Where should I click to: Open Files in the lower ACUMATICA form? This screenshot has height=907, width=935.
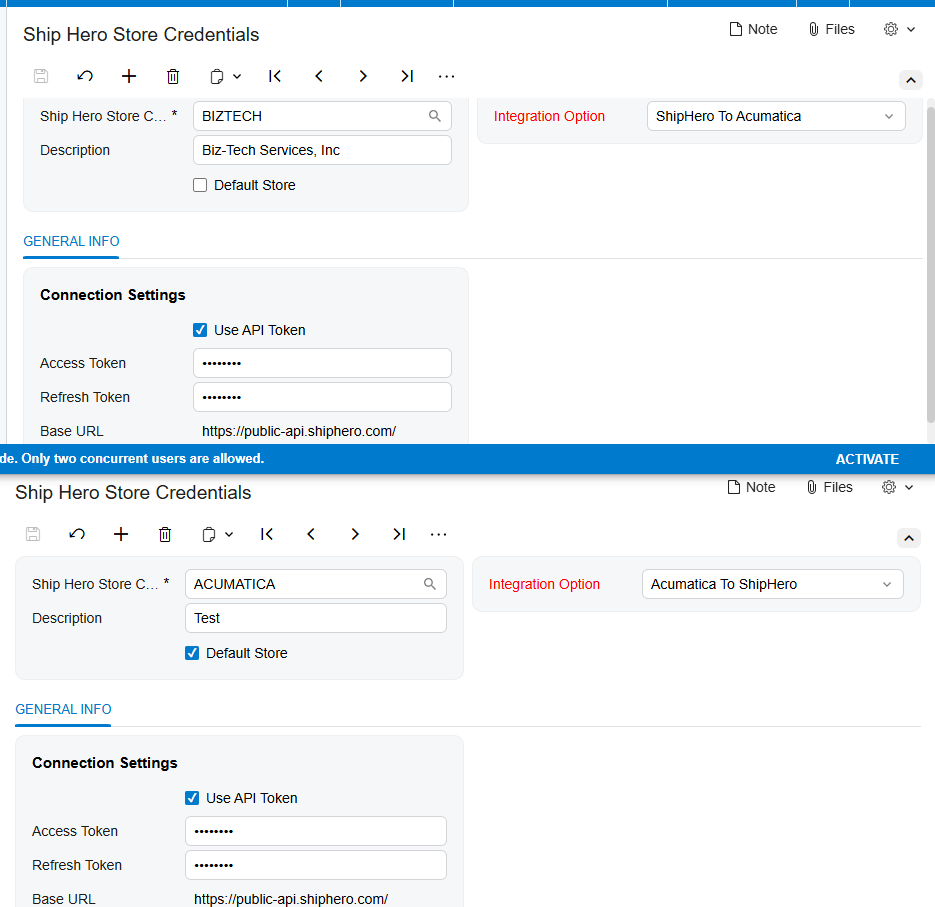(x=829, y=487)
